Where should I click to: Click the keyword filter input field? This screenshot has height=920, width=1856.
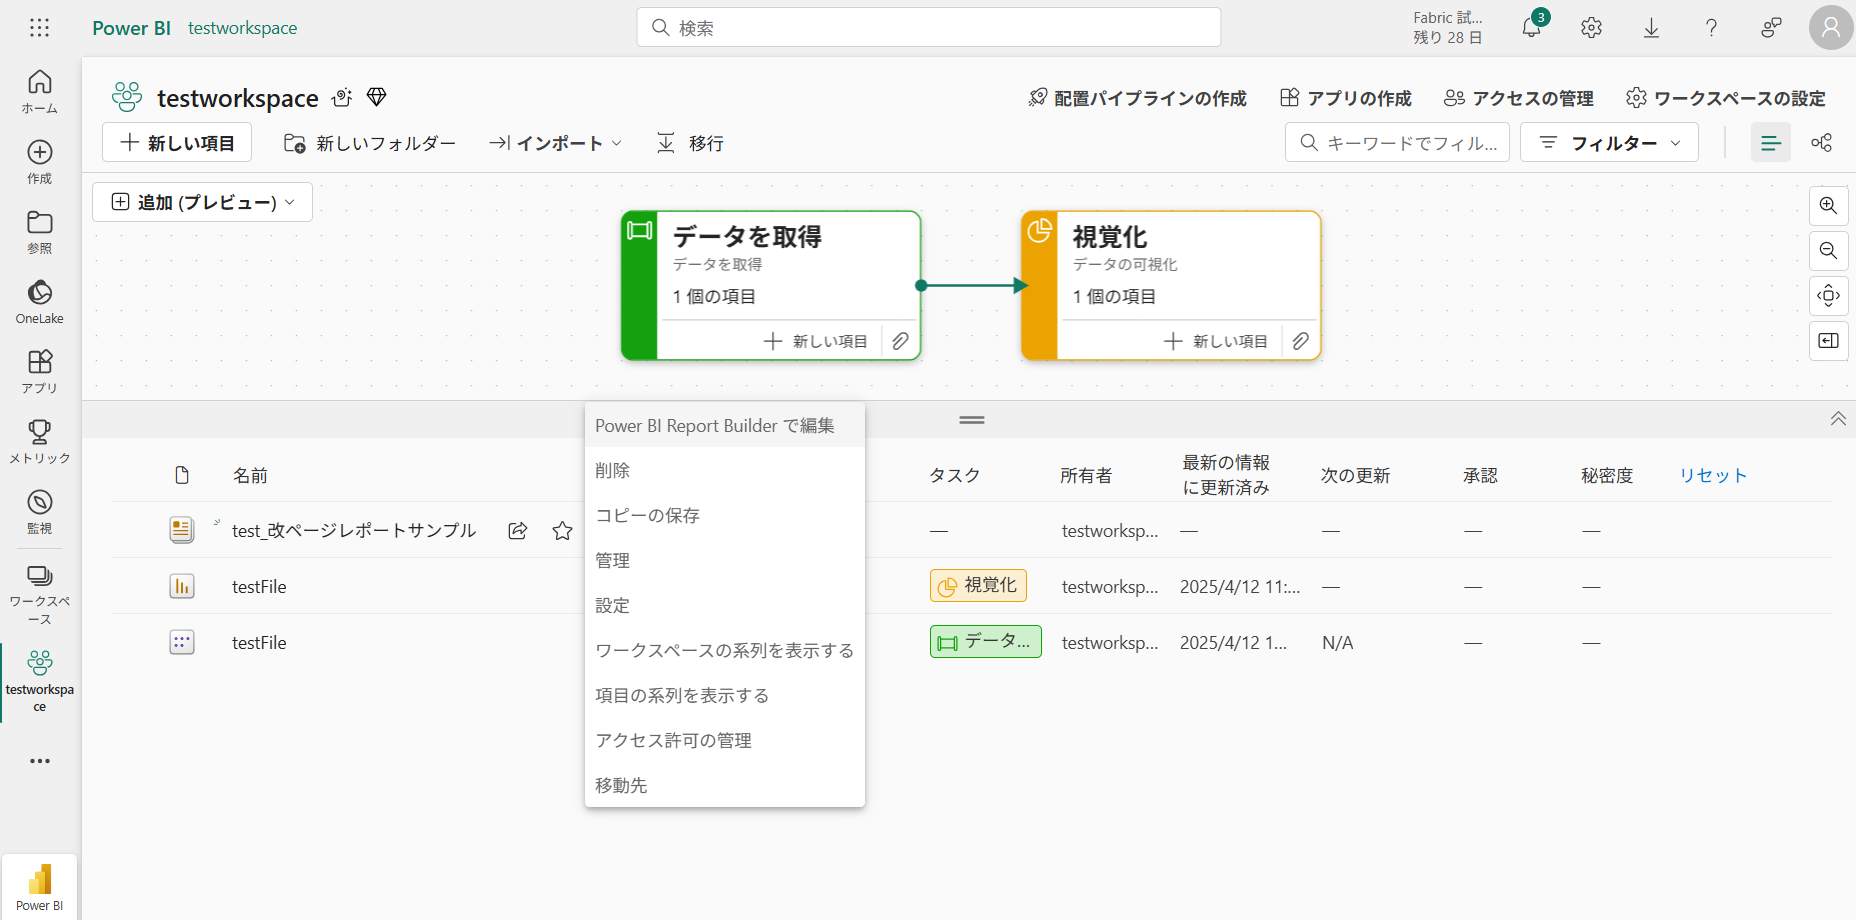(1397, 143)
